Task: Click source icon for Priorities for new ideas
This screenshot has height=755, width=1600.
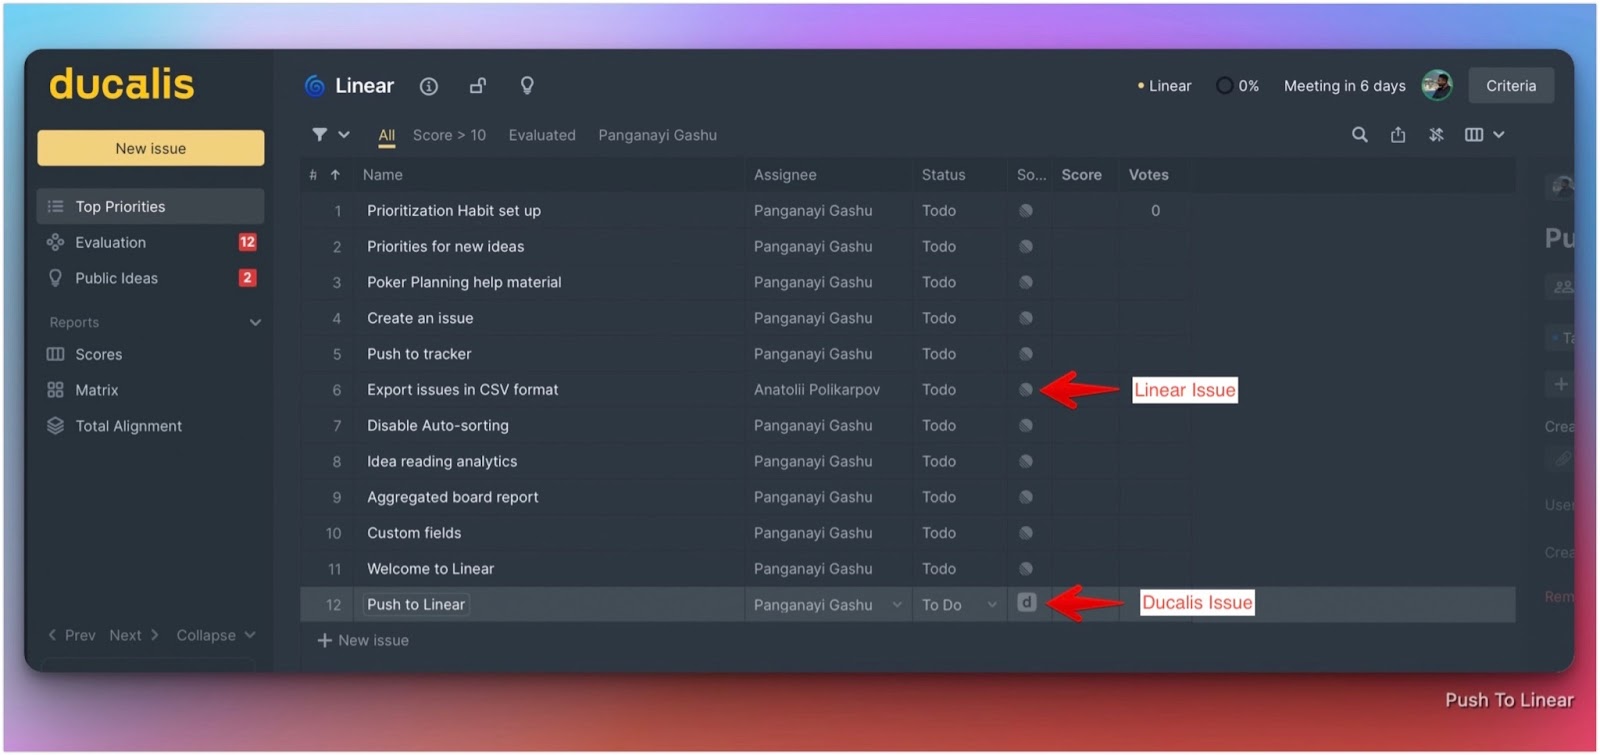Action: (x=1026, y=247)
